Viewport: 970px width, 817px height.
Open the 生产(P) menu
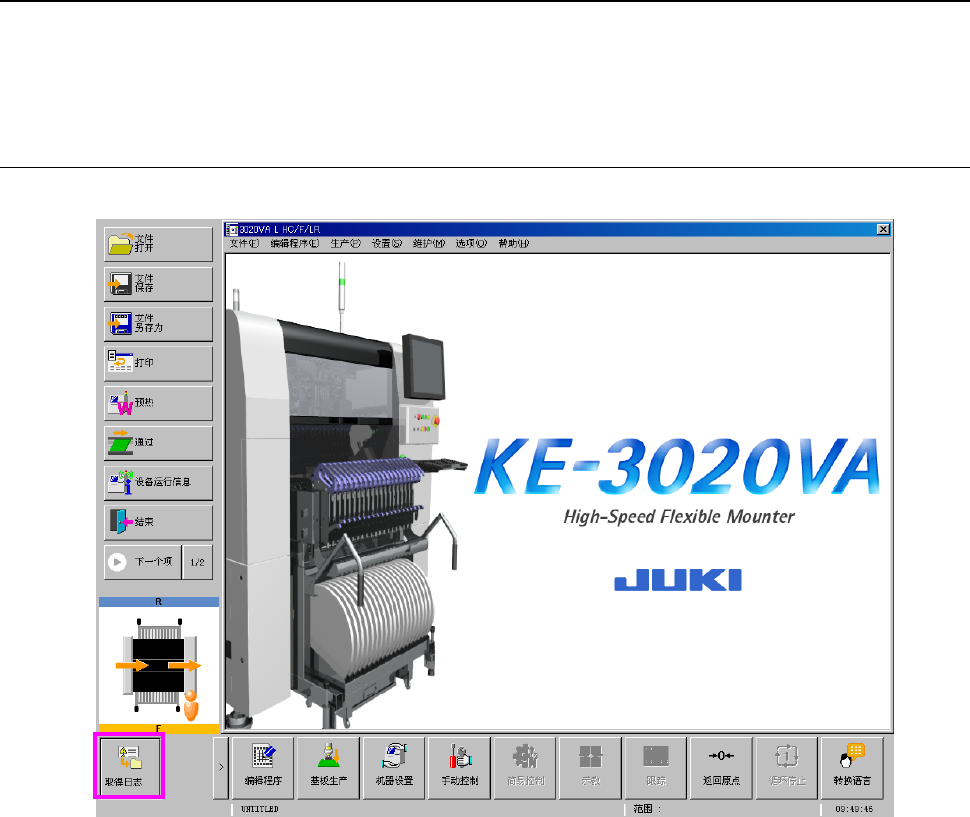click(345, 244)
